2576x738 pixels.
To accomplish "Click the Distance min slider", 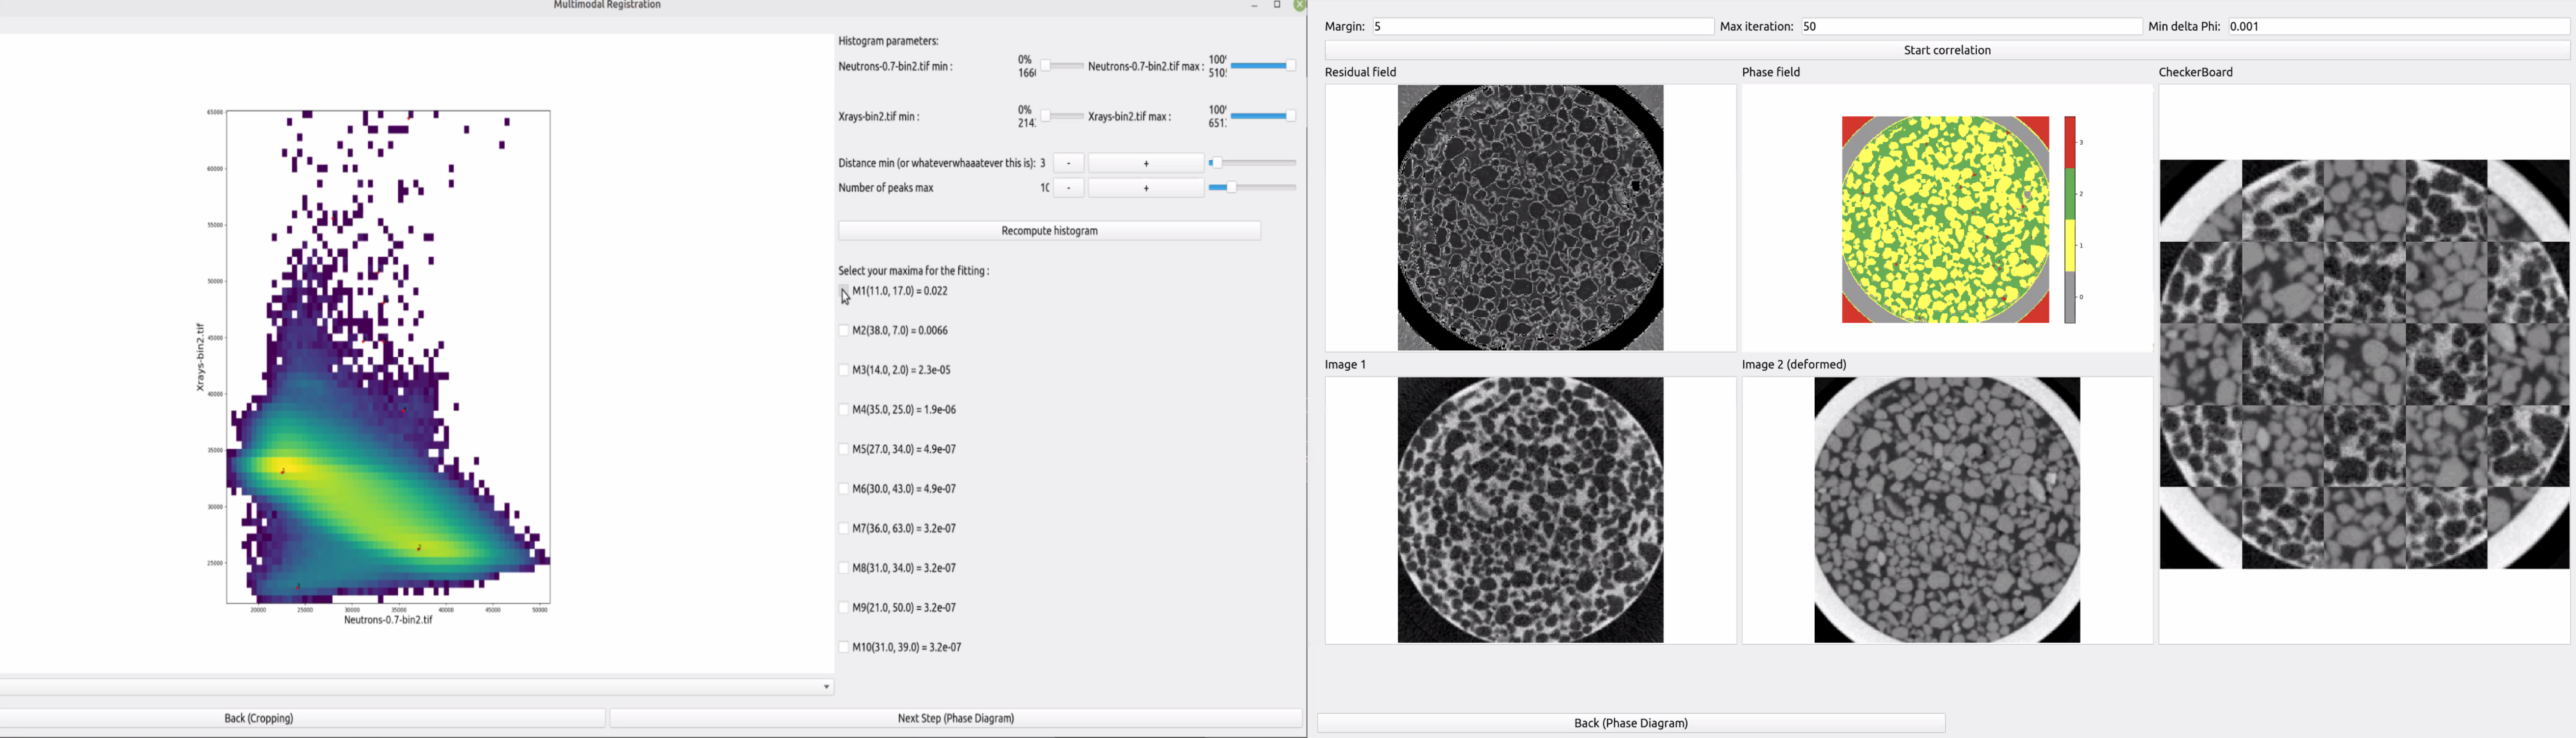I will [1253, 163].
